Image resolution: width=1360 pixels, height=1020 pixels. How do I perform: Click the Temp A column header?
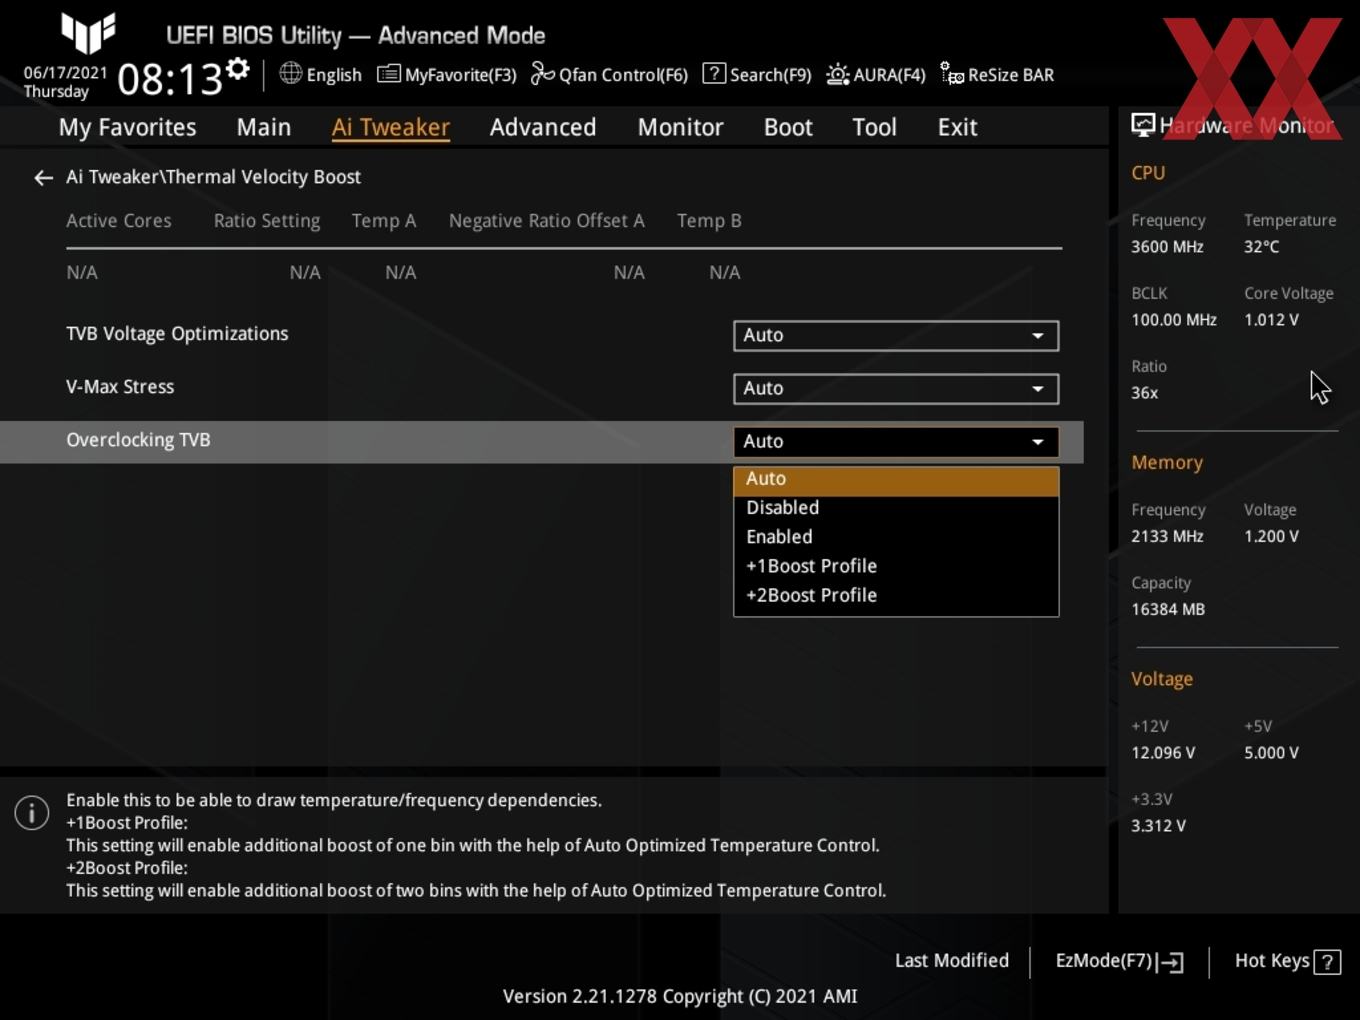384,221
